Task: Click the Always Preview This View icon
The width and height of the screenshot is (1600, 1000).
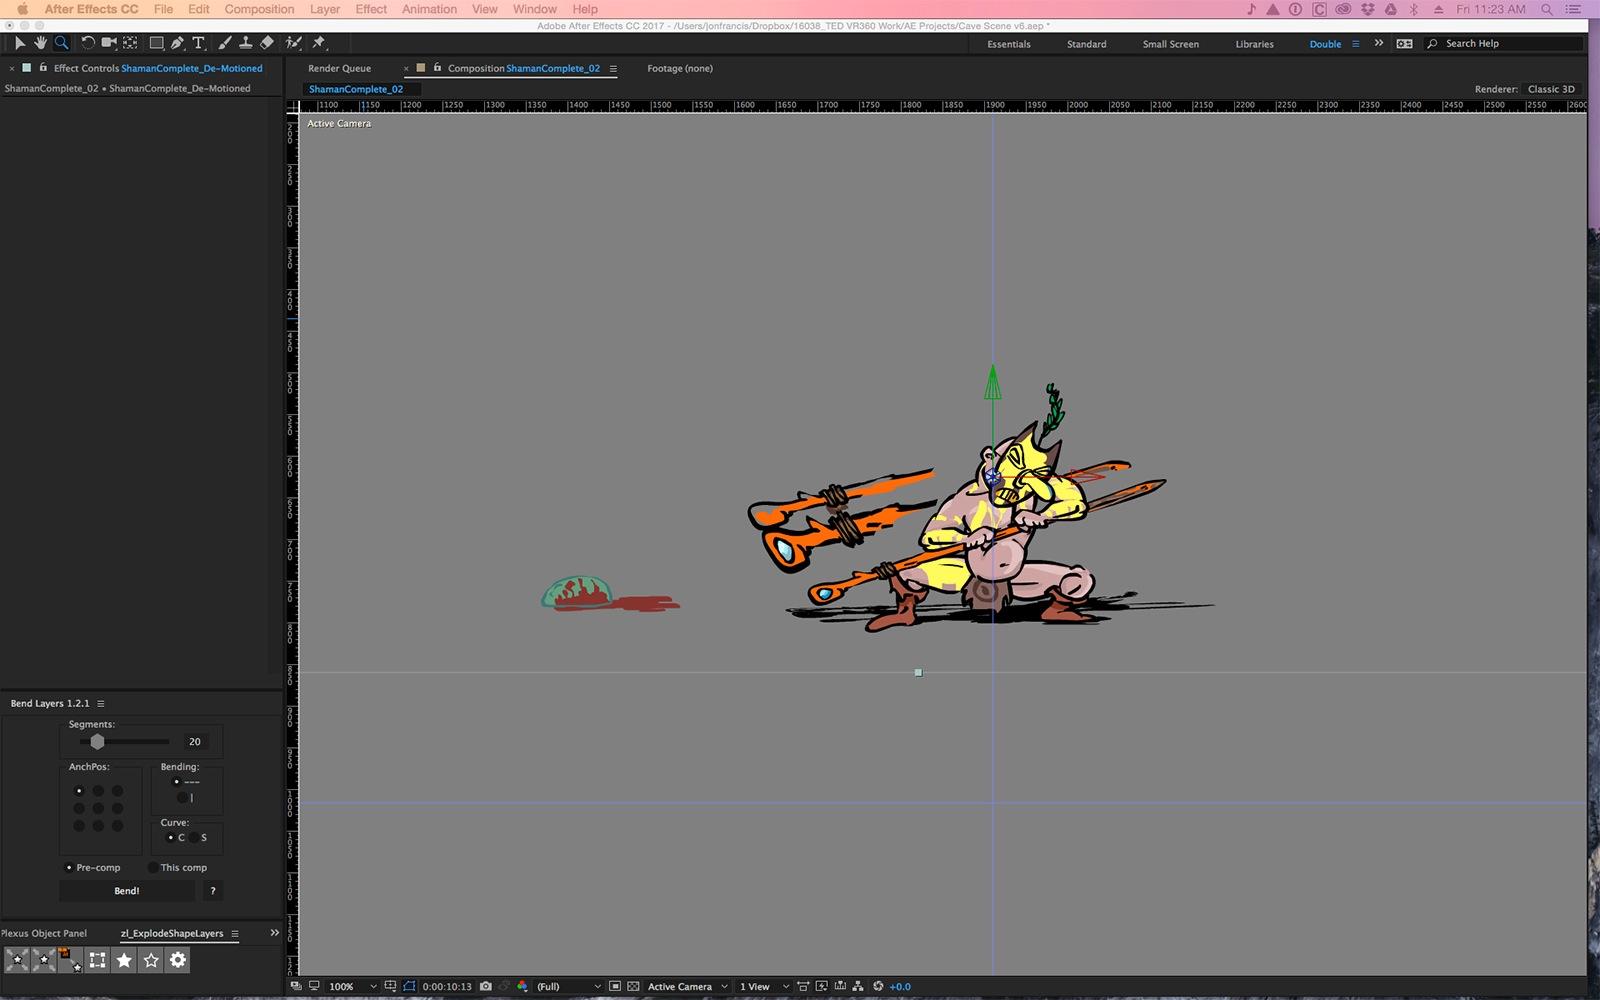Action: 296,986
